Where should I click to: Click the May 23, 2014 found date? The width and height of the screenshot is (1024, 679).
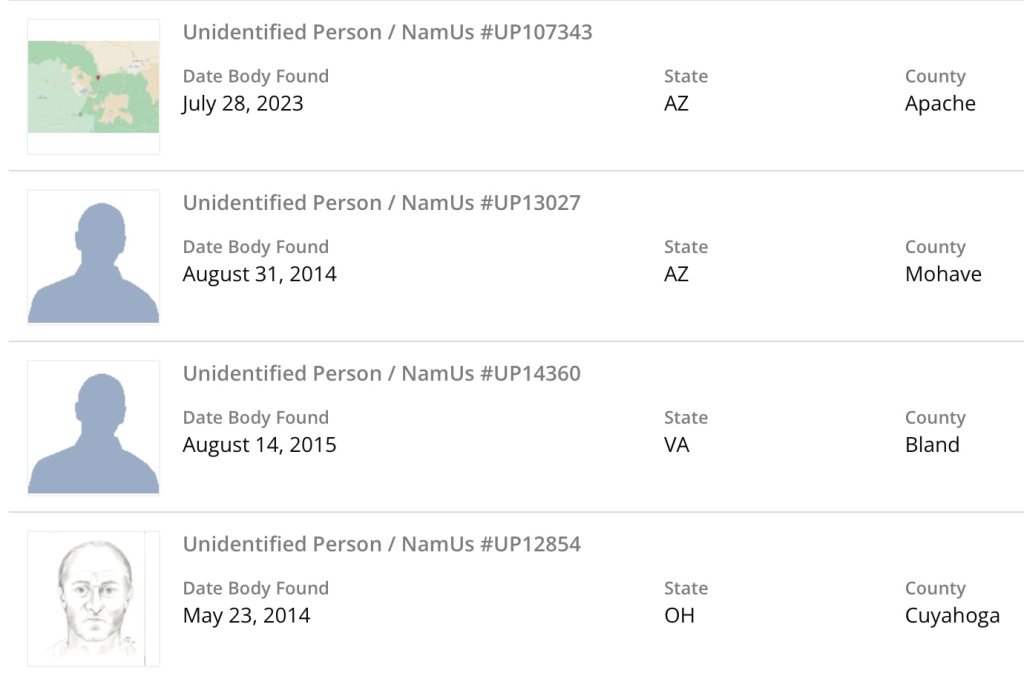(x=246, y=616)
